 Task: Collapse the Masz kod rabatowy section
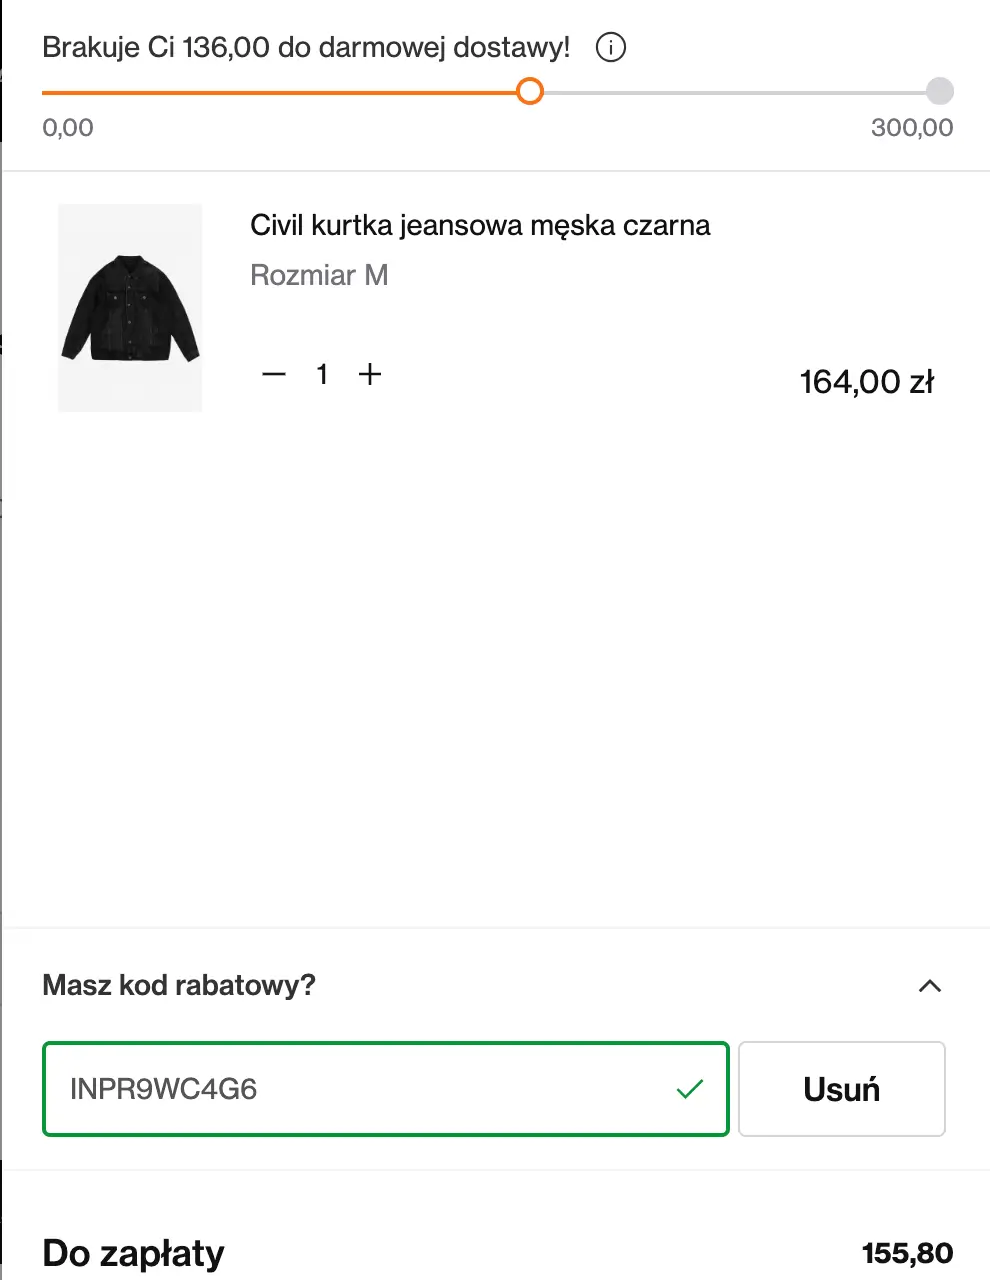click(930, 986)
